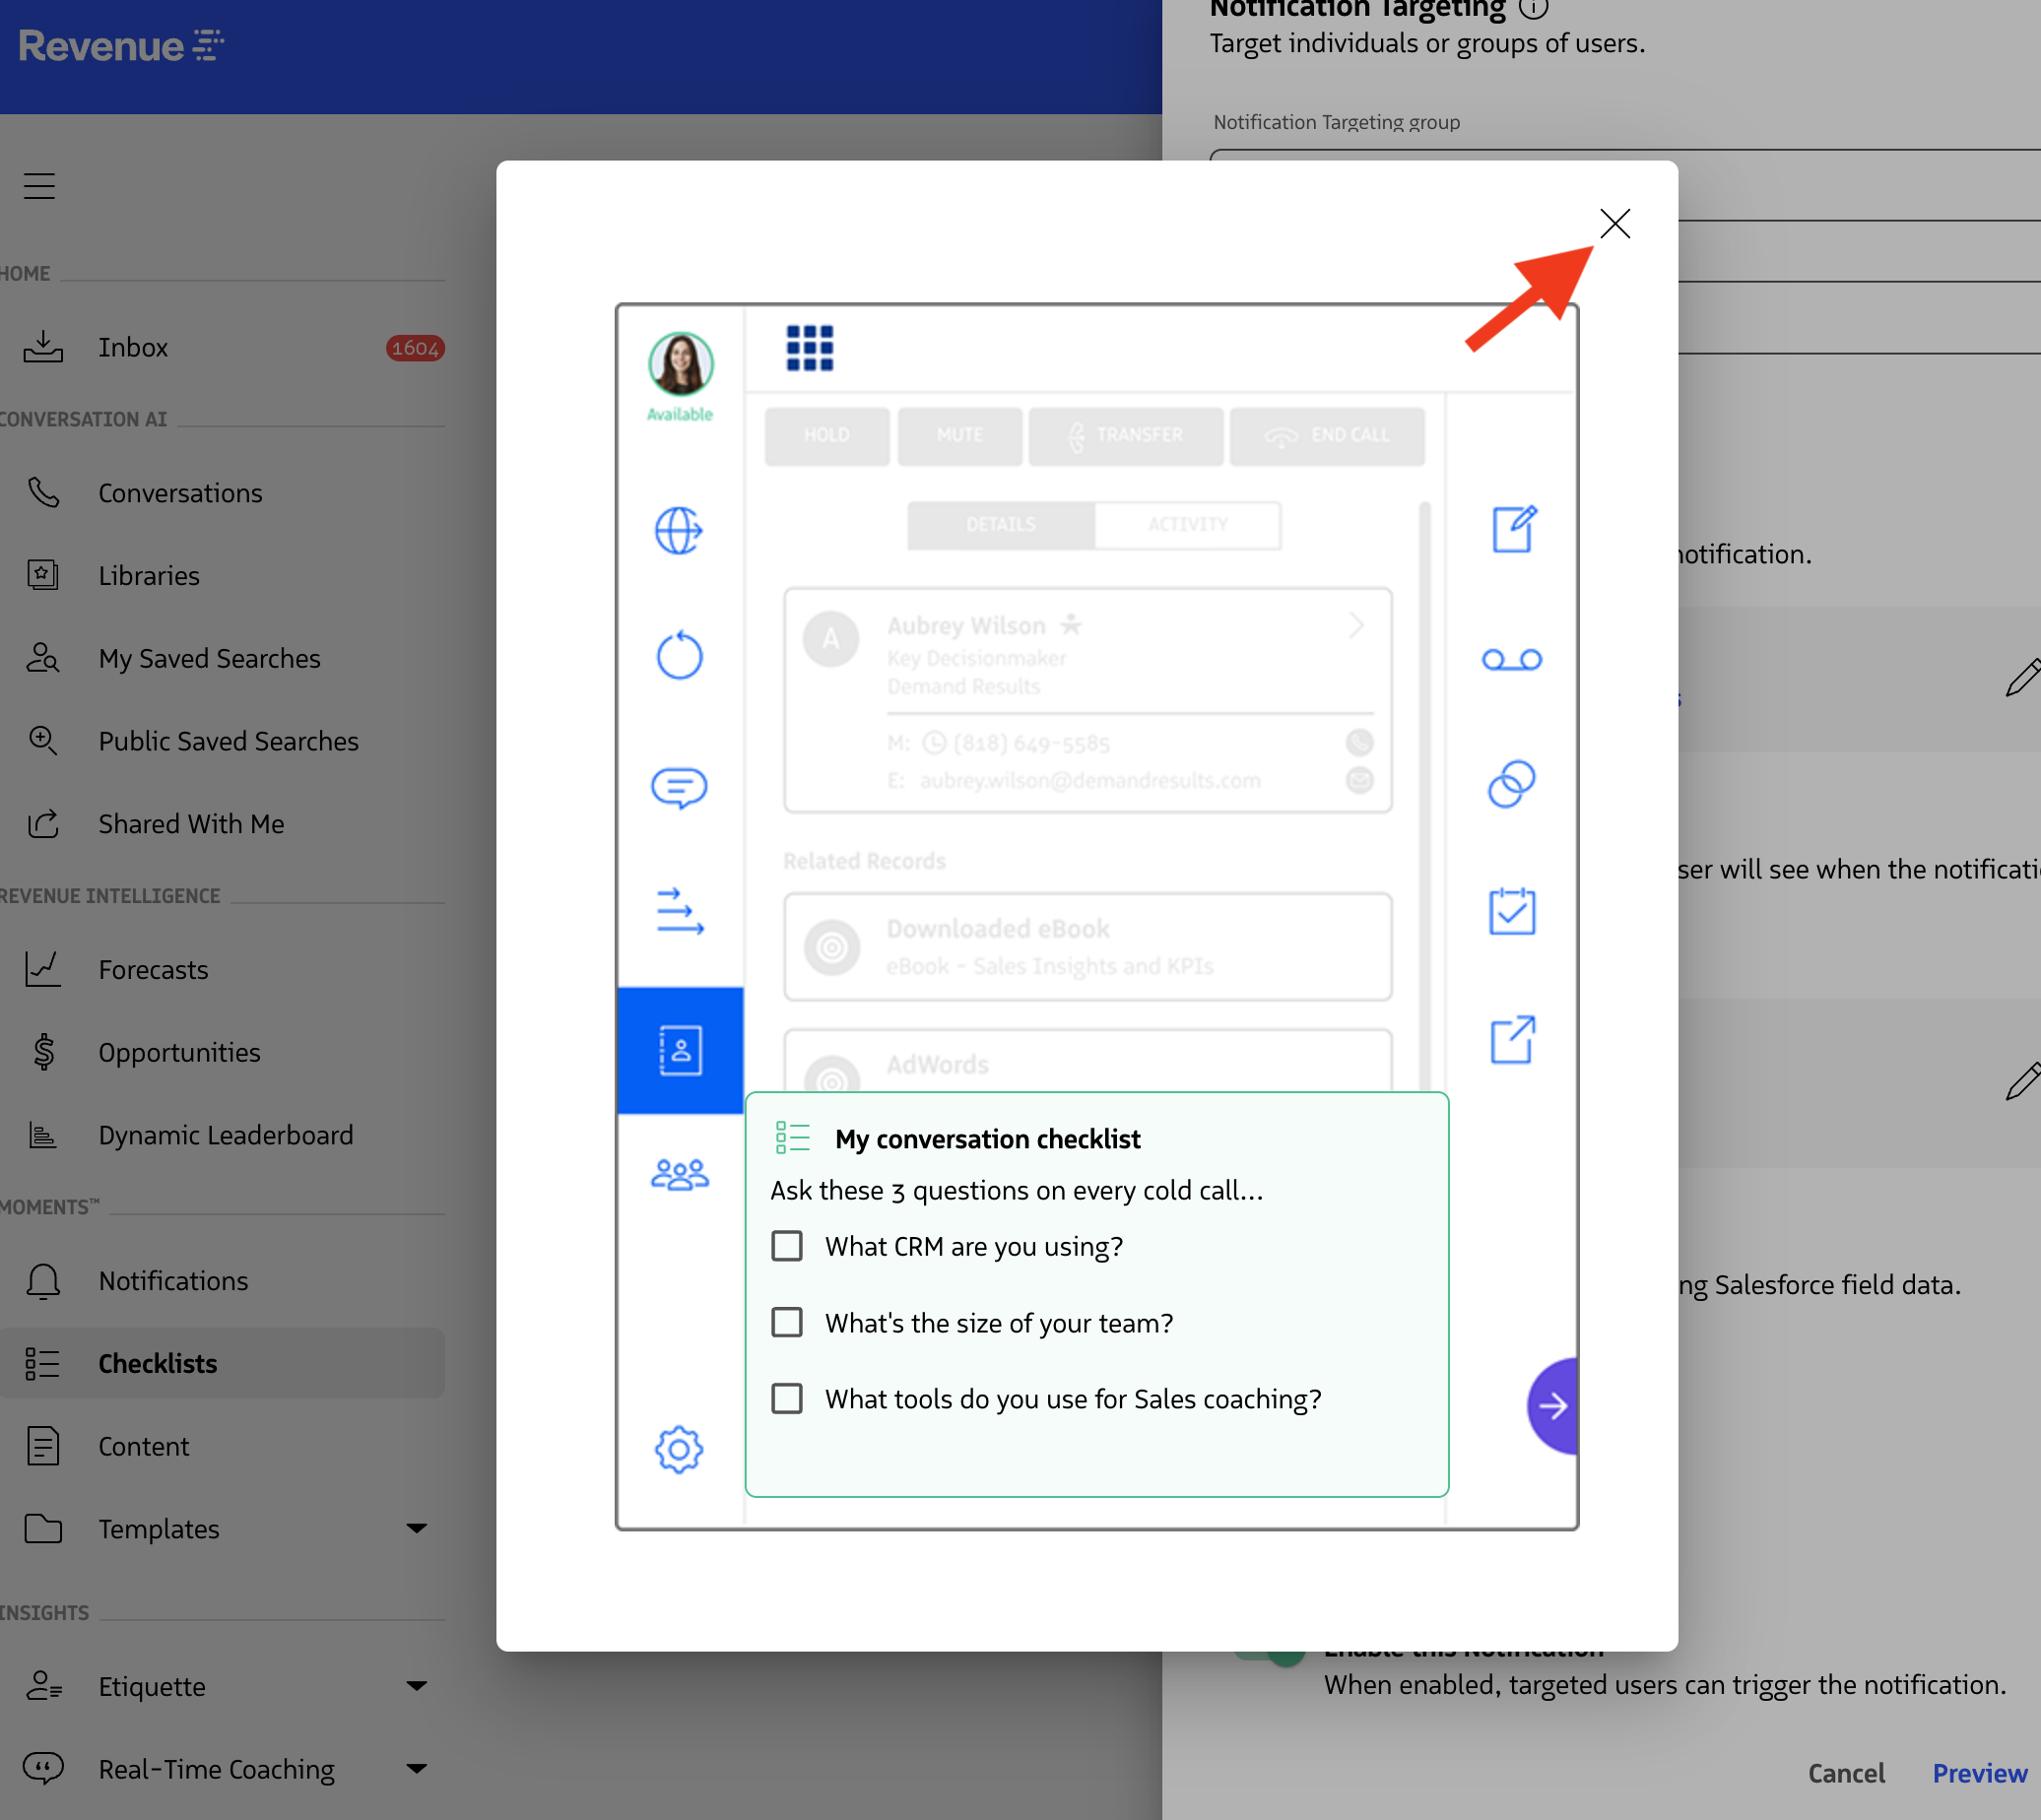Click the Shared With Me share icon
This screenshot has height=1820, width=2041.
pyautogui.click(x=43, y=823)
